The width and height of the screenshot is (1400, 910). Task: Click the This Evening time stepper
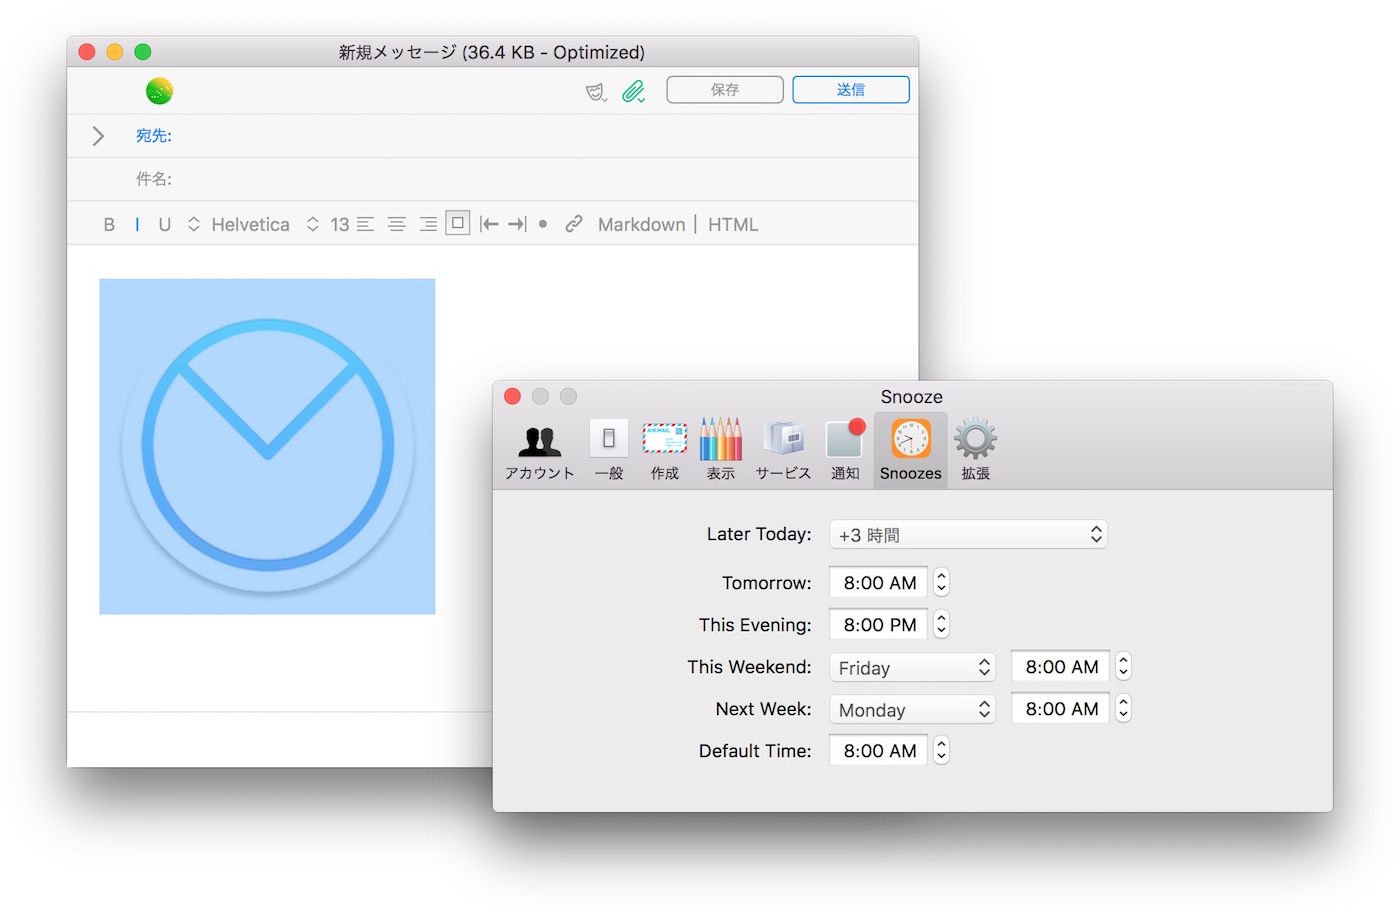941,625
